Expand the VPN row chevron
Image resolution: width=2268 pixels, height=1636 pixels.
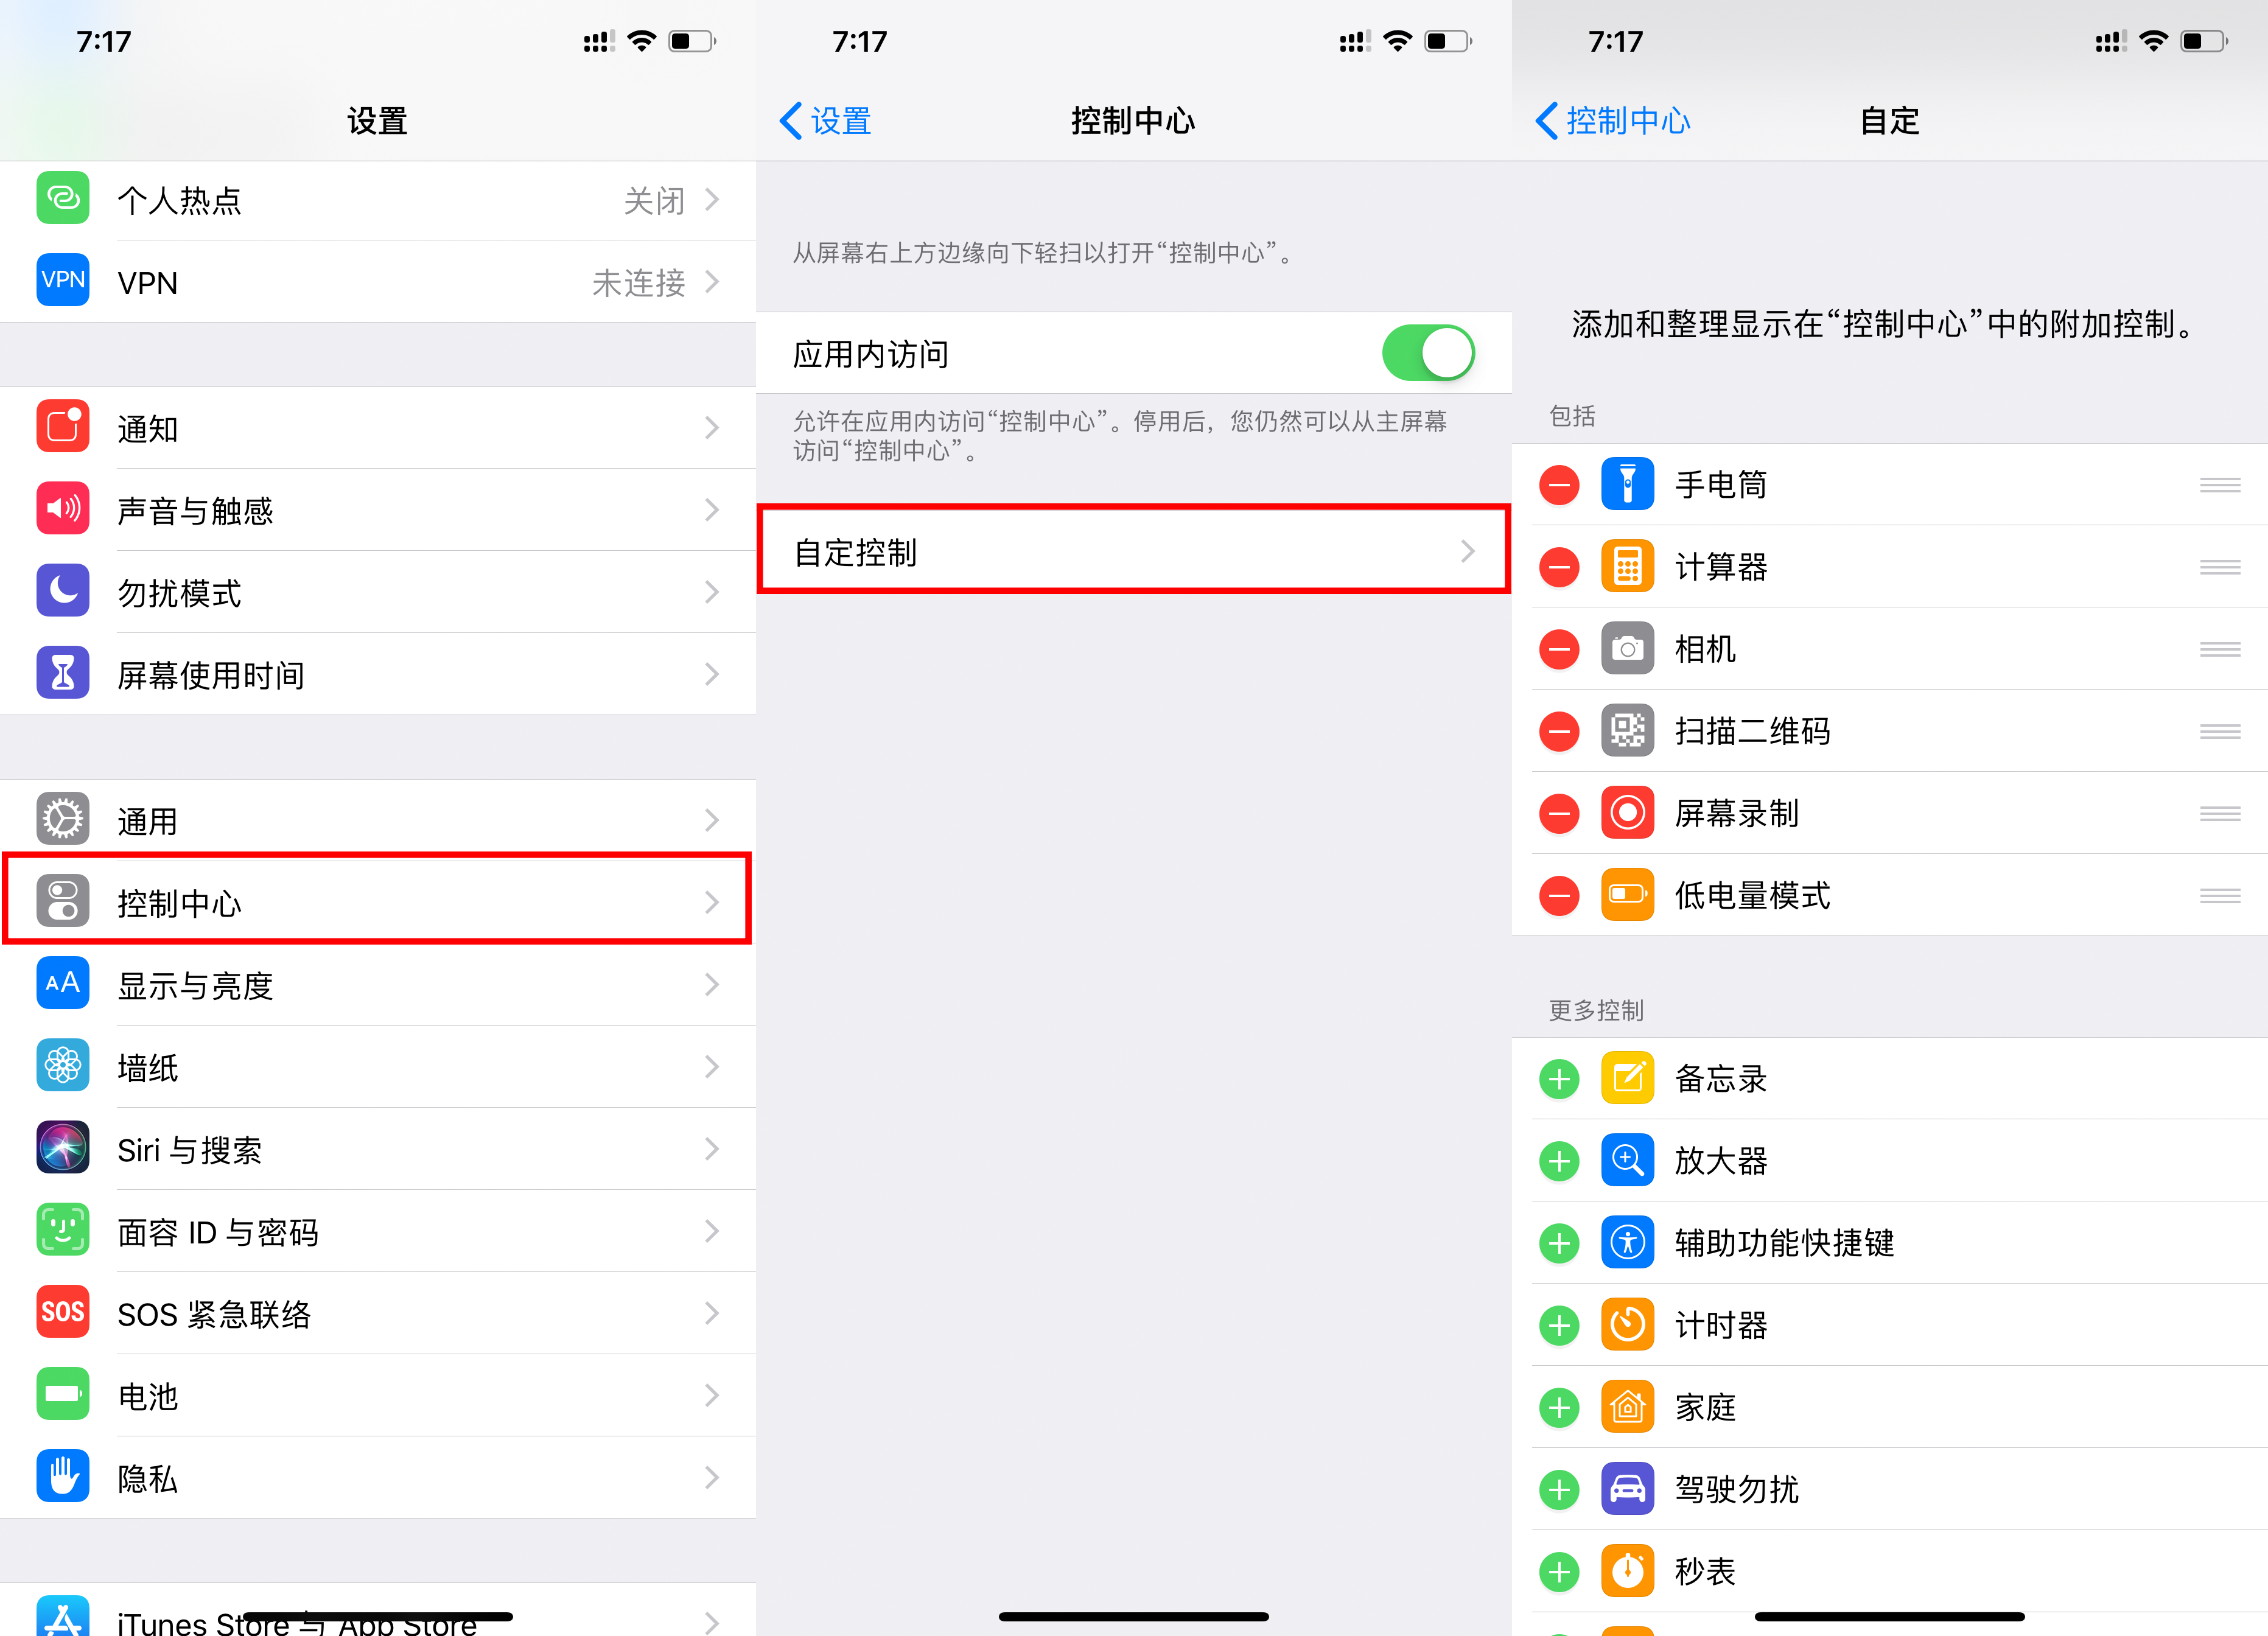[x=711, y=282]
